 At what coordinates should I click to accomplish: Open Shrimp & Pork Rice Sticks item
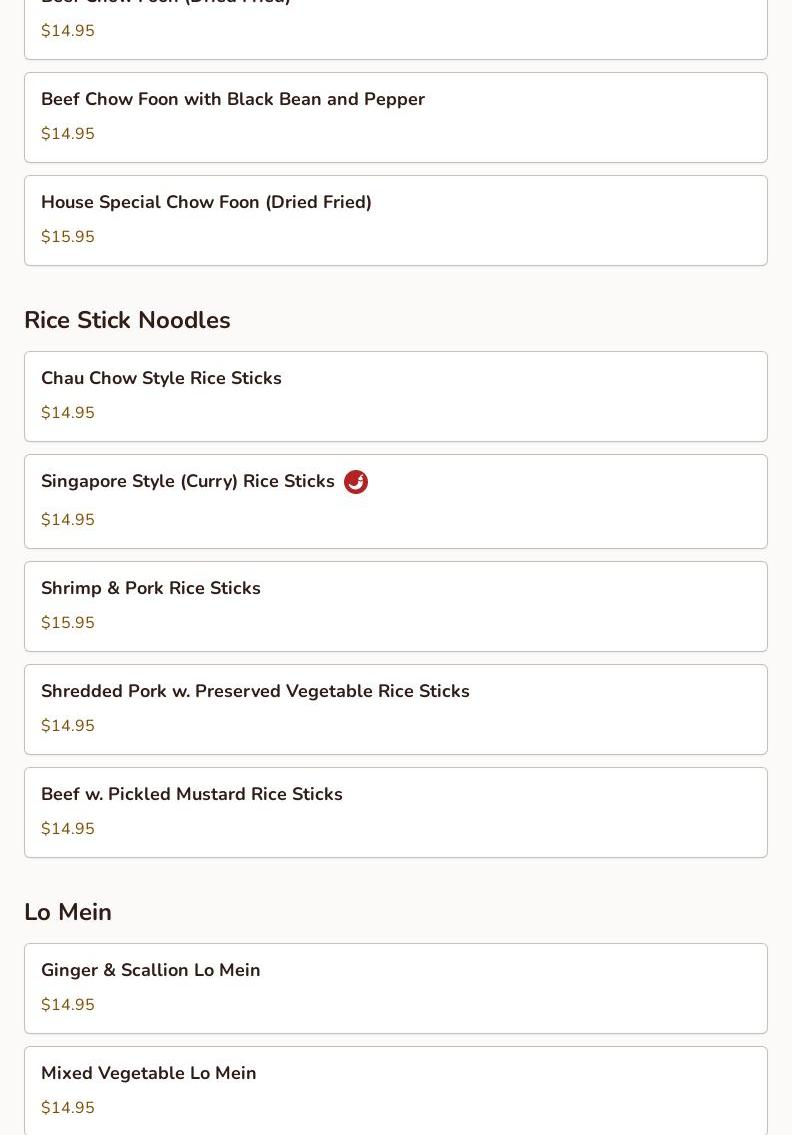[x=151, y=589]
